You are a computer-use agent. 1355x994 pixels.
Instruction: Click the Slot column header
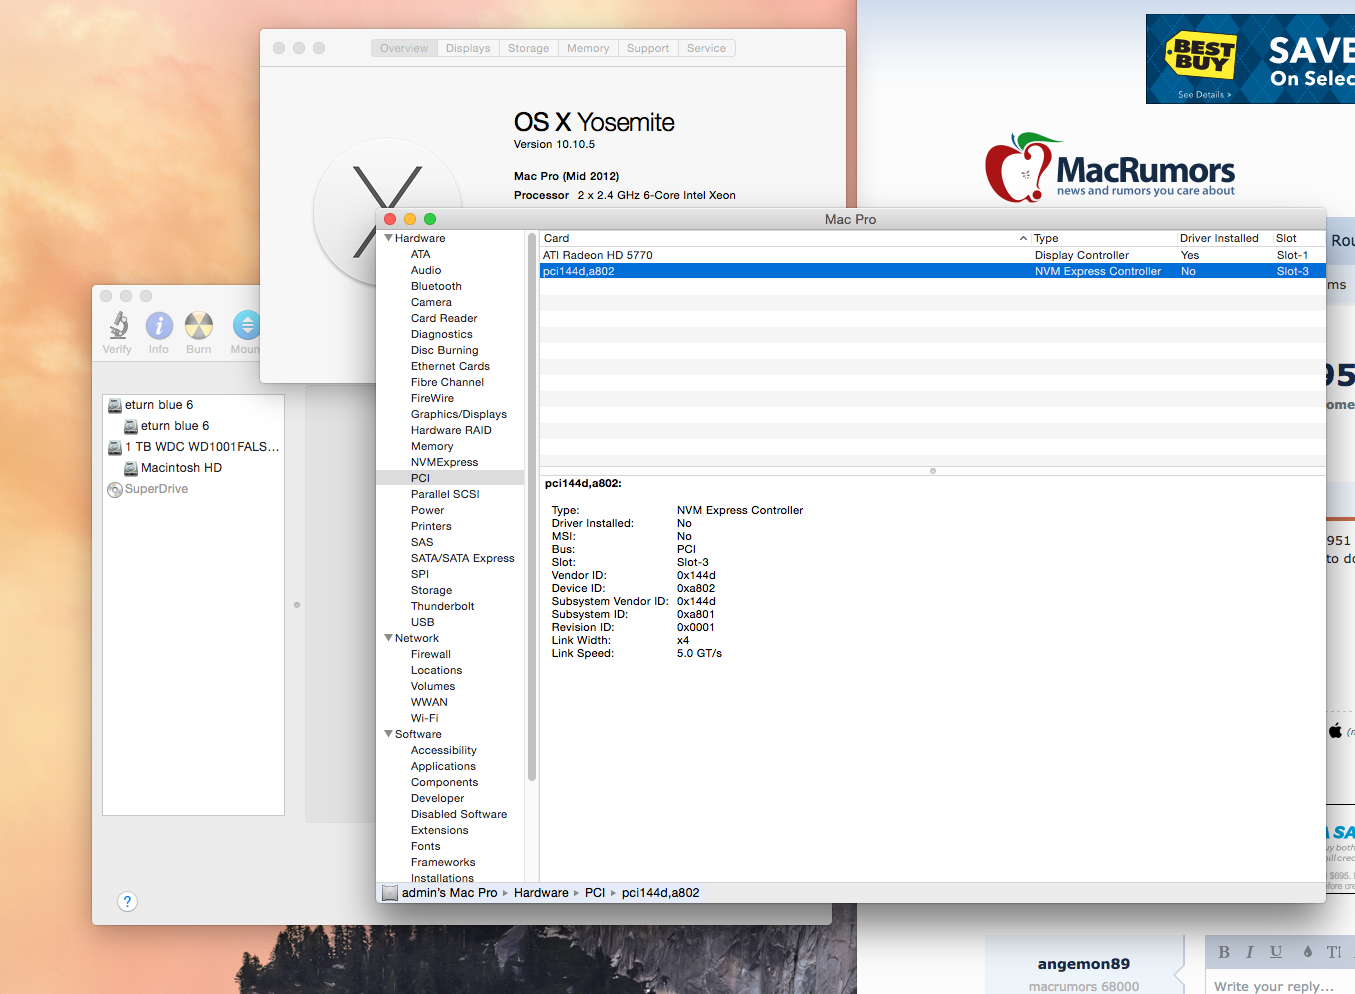[1300, 238]
